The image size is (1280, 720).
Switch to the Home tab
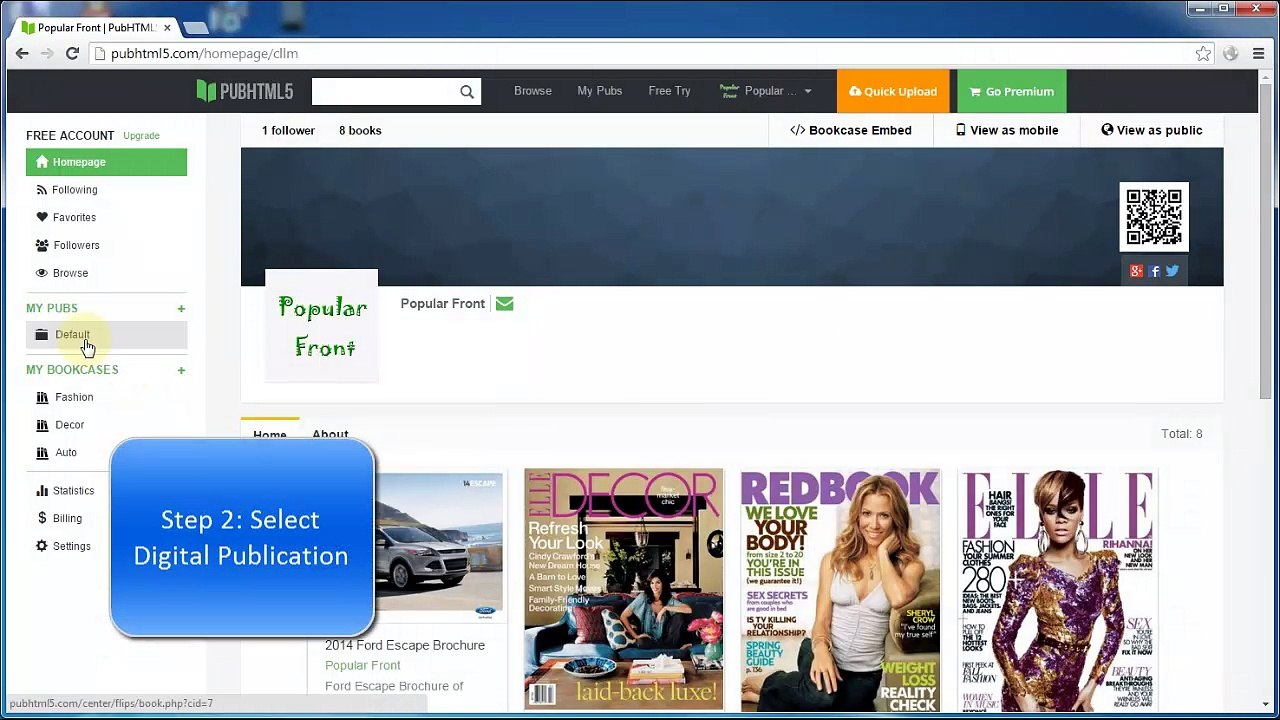(x=270, y=435)
